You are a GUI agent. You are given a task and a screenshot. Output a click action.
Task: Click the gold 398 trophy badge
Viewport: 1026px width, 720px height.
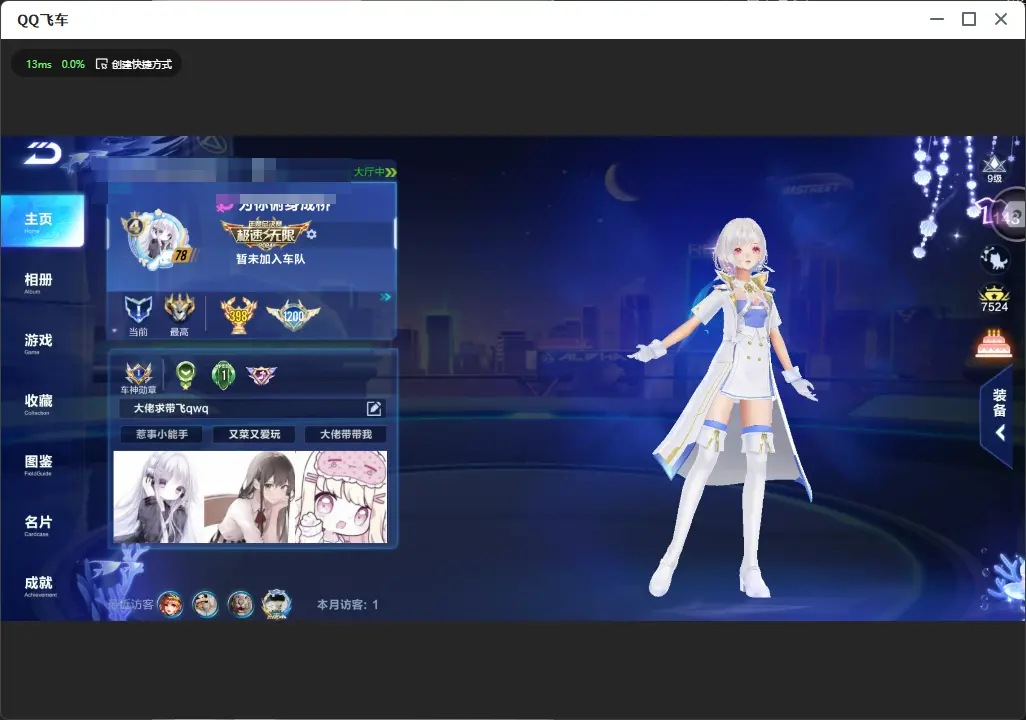point(238,315)
